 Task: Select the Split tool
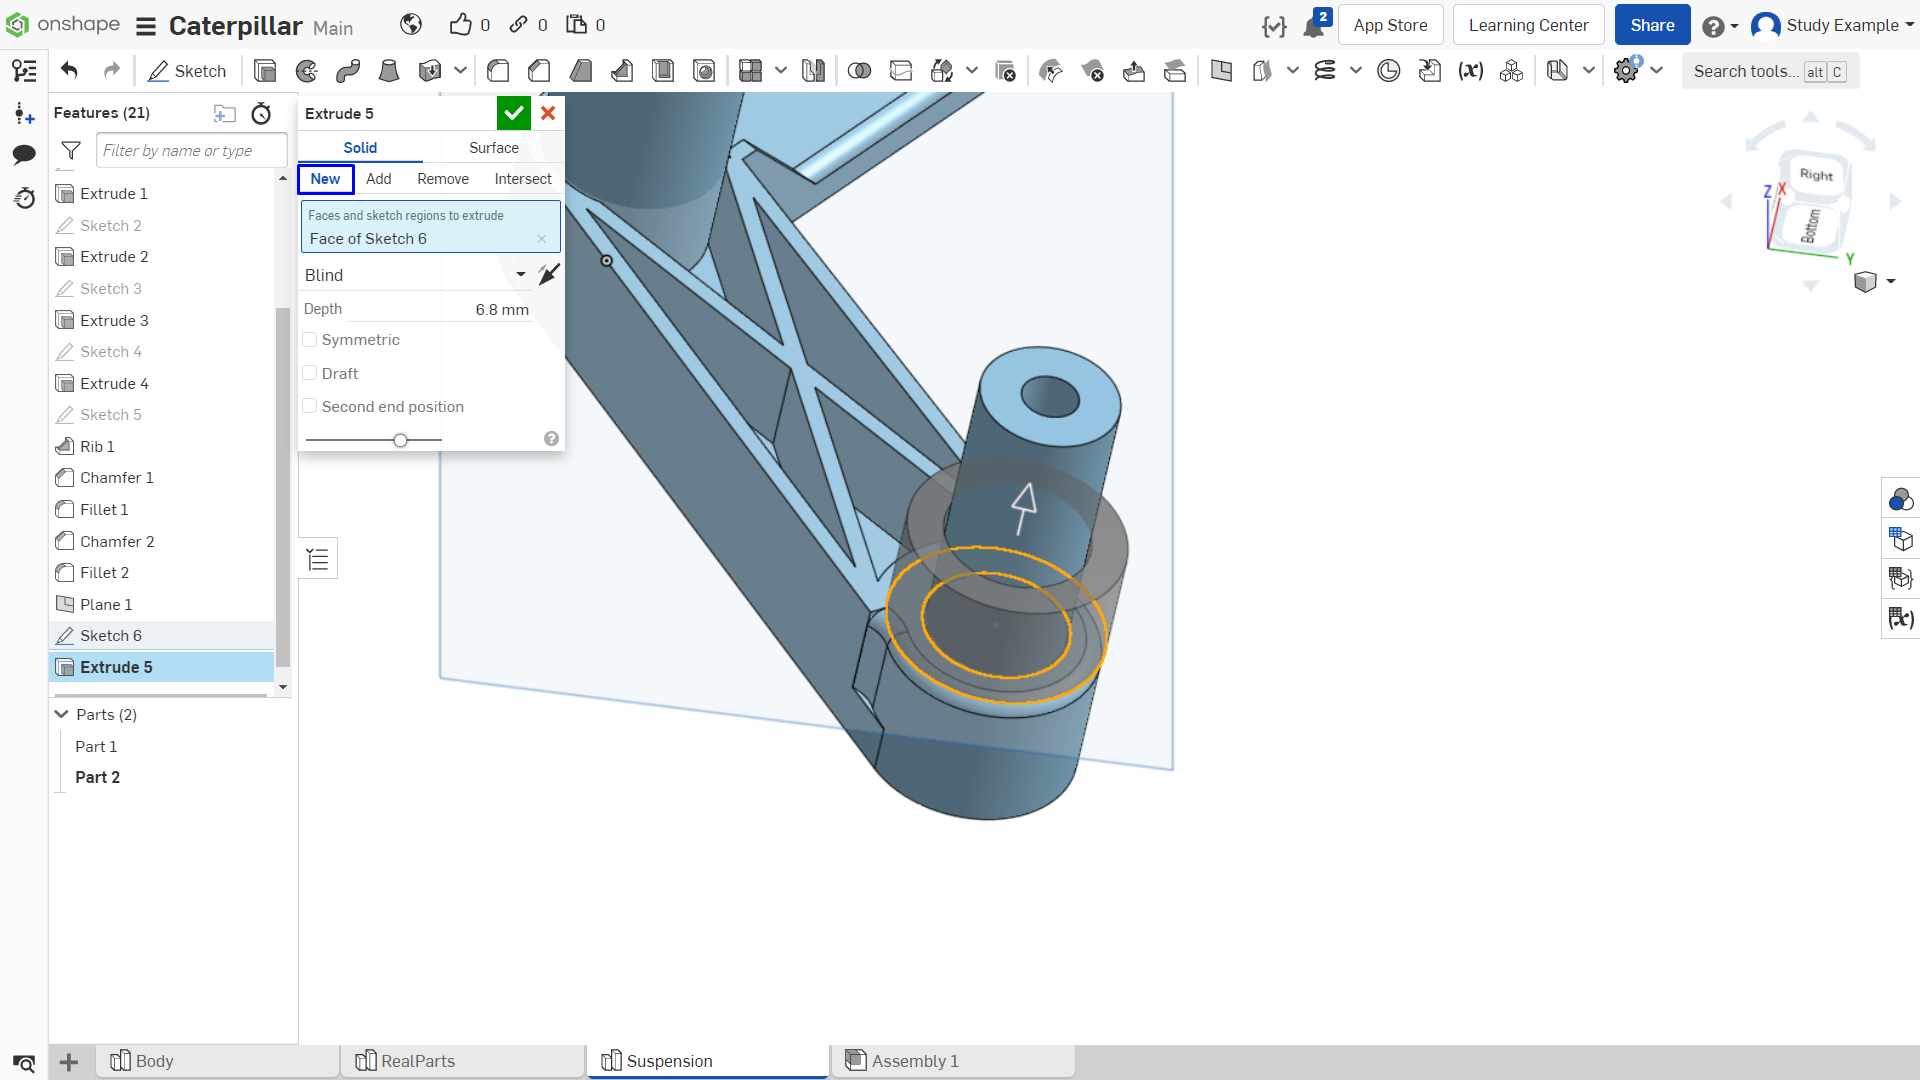coord(901,71)
